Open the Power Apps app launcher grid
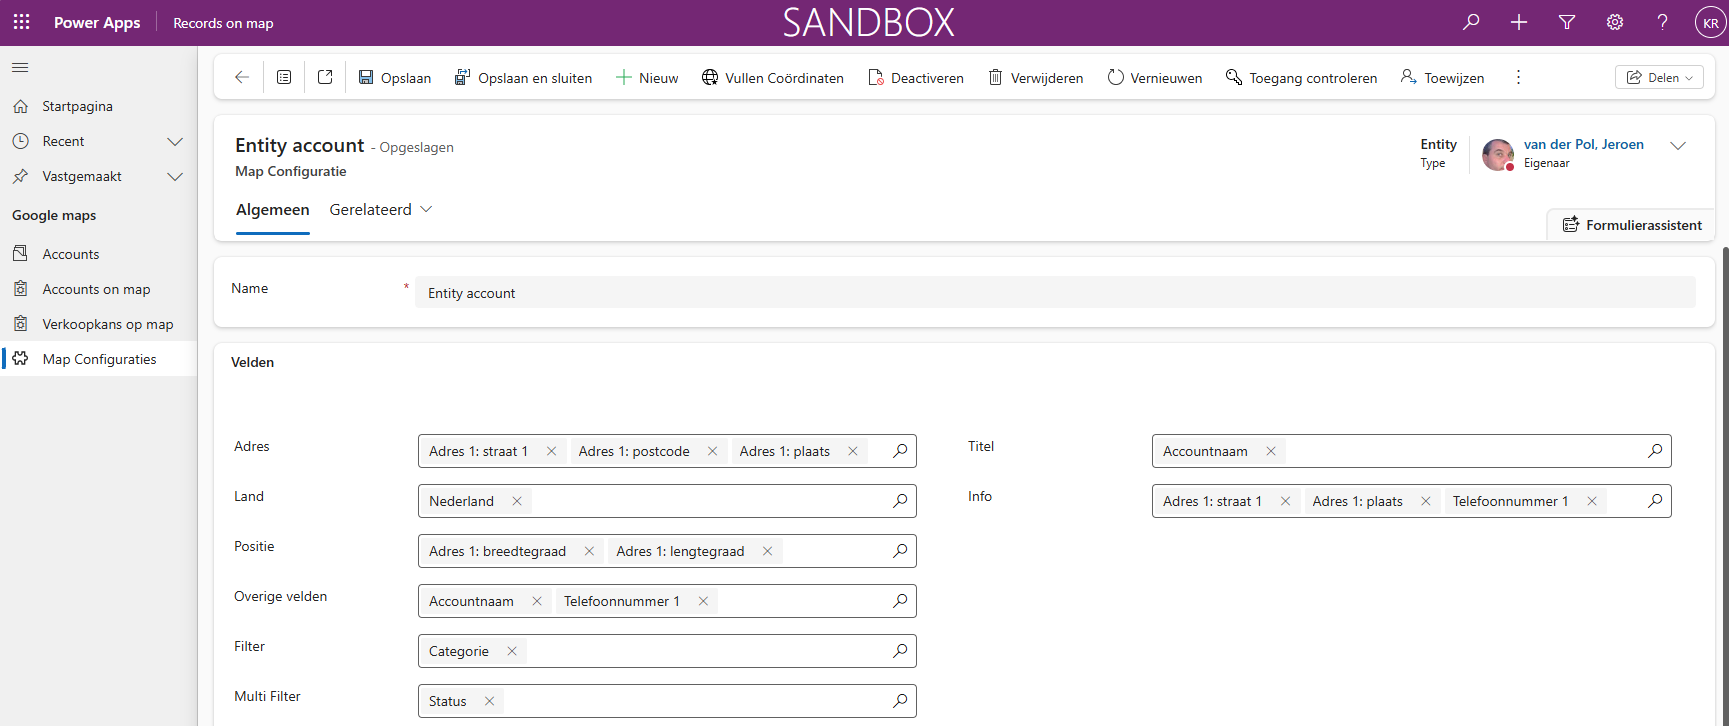Screen dimensions: 1729x726 point(21,22)
